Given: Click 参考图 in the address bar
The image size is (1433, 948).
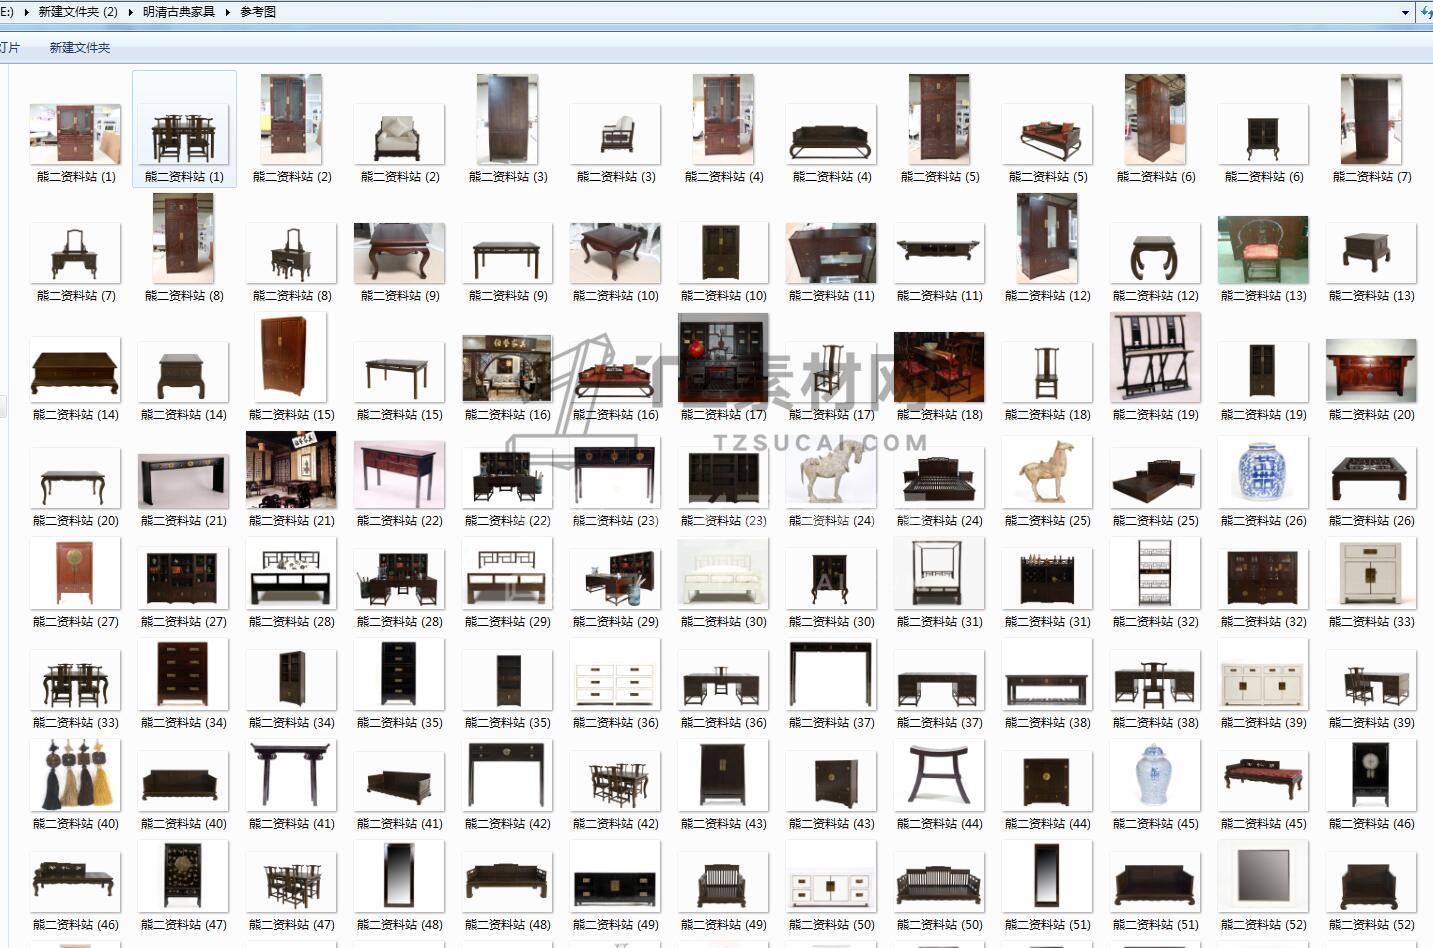Looking at the screenshot, I should pyautogui.click(x=258, y=12).
